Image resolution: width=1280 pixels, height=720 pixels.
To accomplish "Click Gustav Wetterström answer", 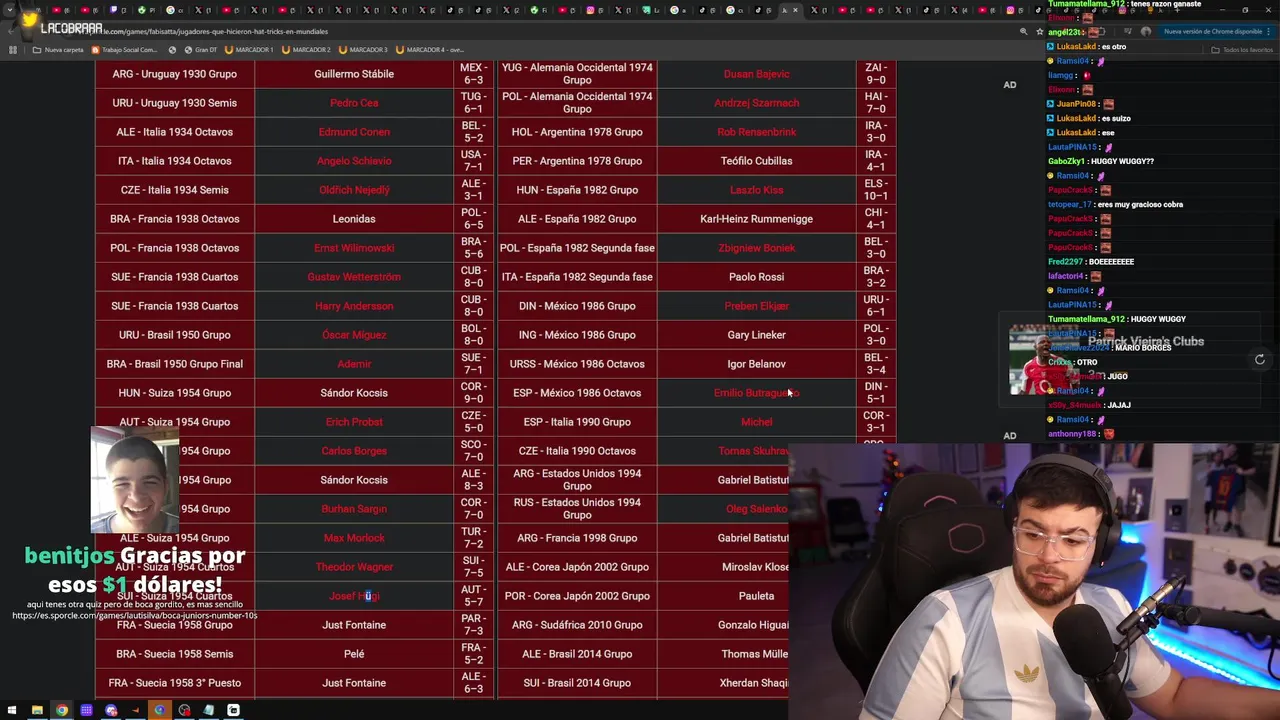I will 354,277.
